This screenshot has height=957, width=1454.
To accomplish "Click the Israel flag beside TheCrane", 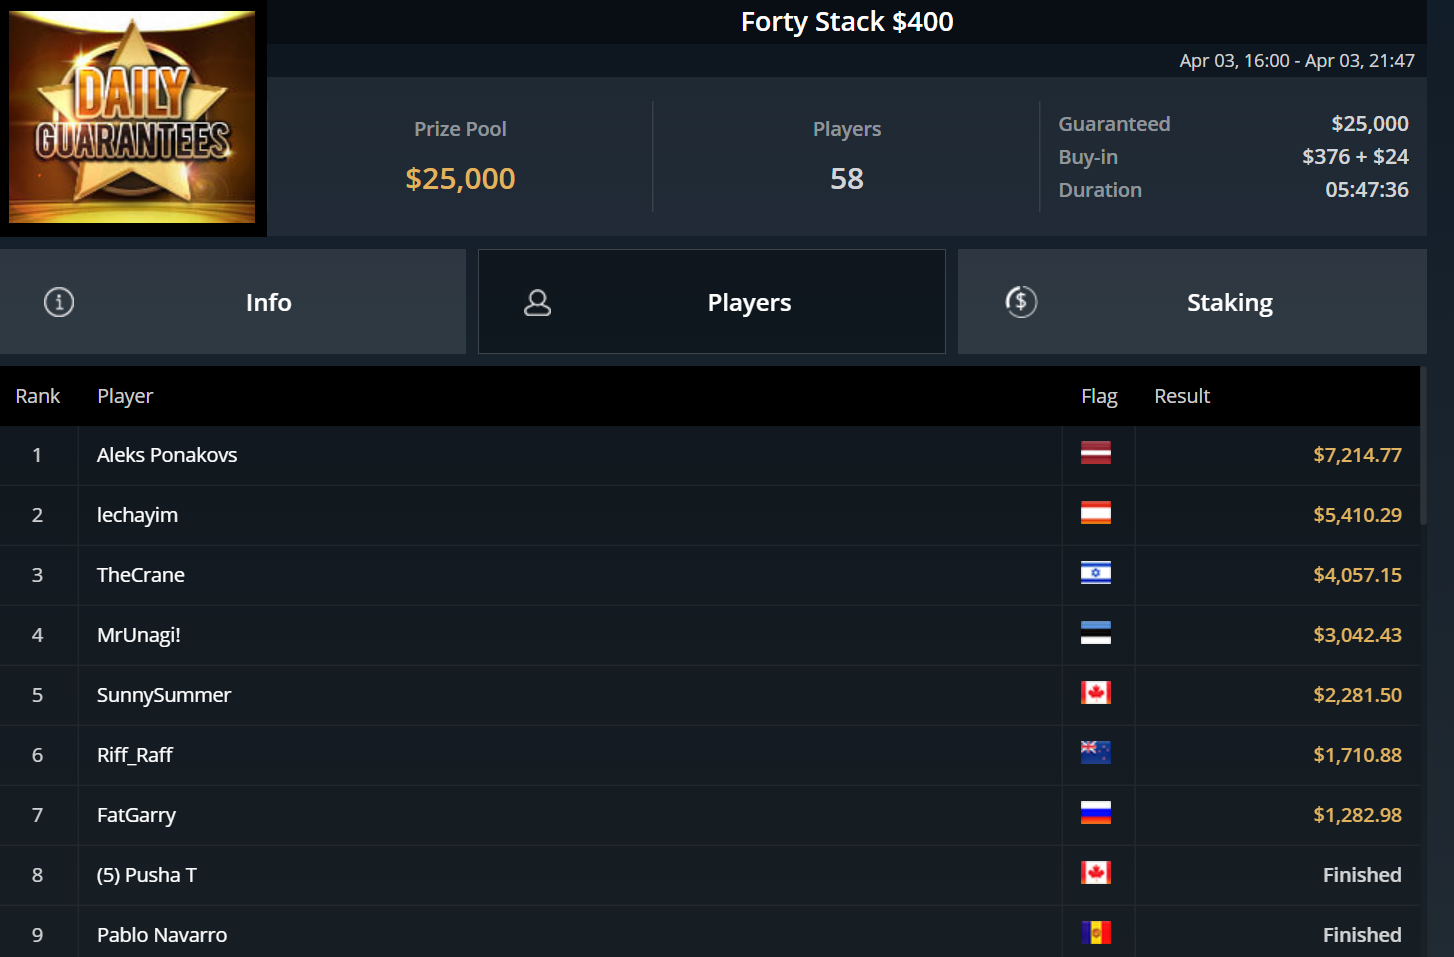I will (x=1096, y=573).
